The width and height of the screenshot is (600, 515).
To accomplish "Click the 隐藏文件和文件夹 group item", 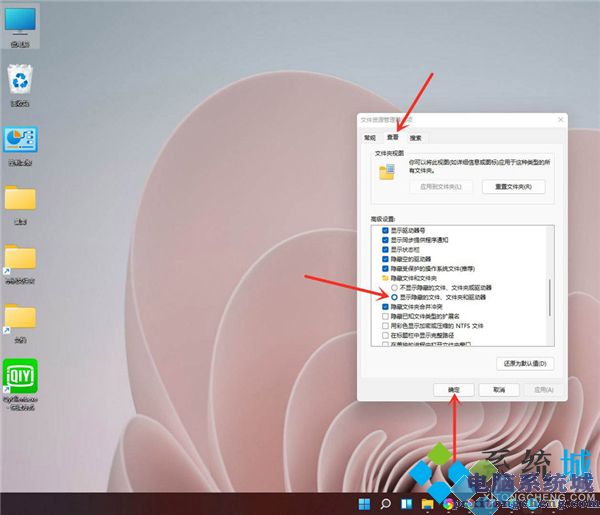I will (x=409, y=278).
